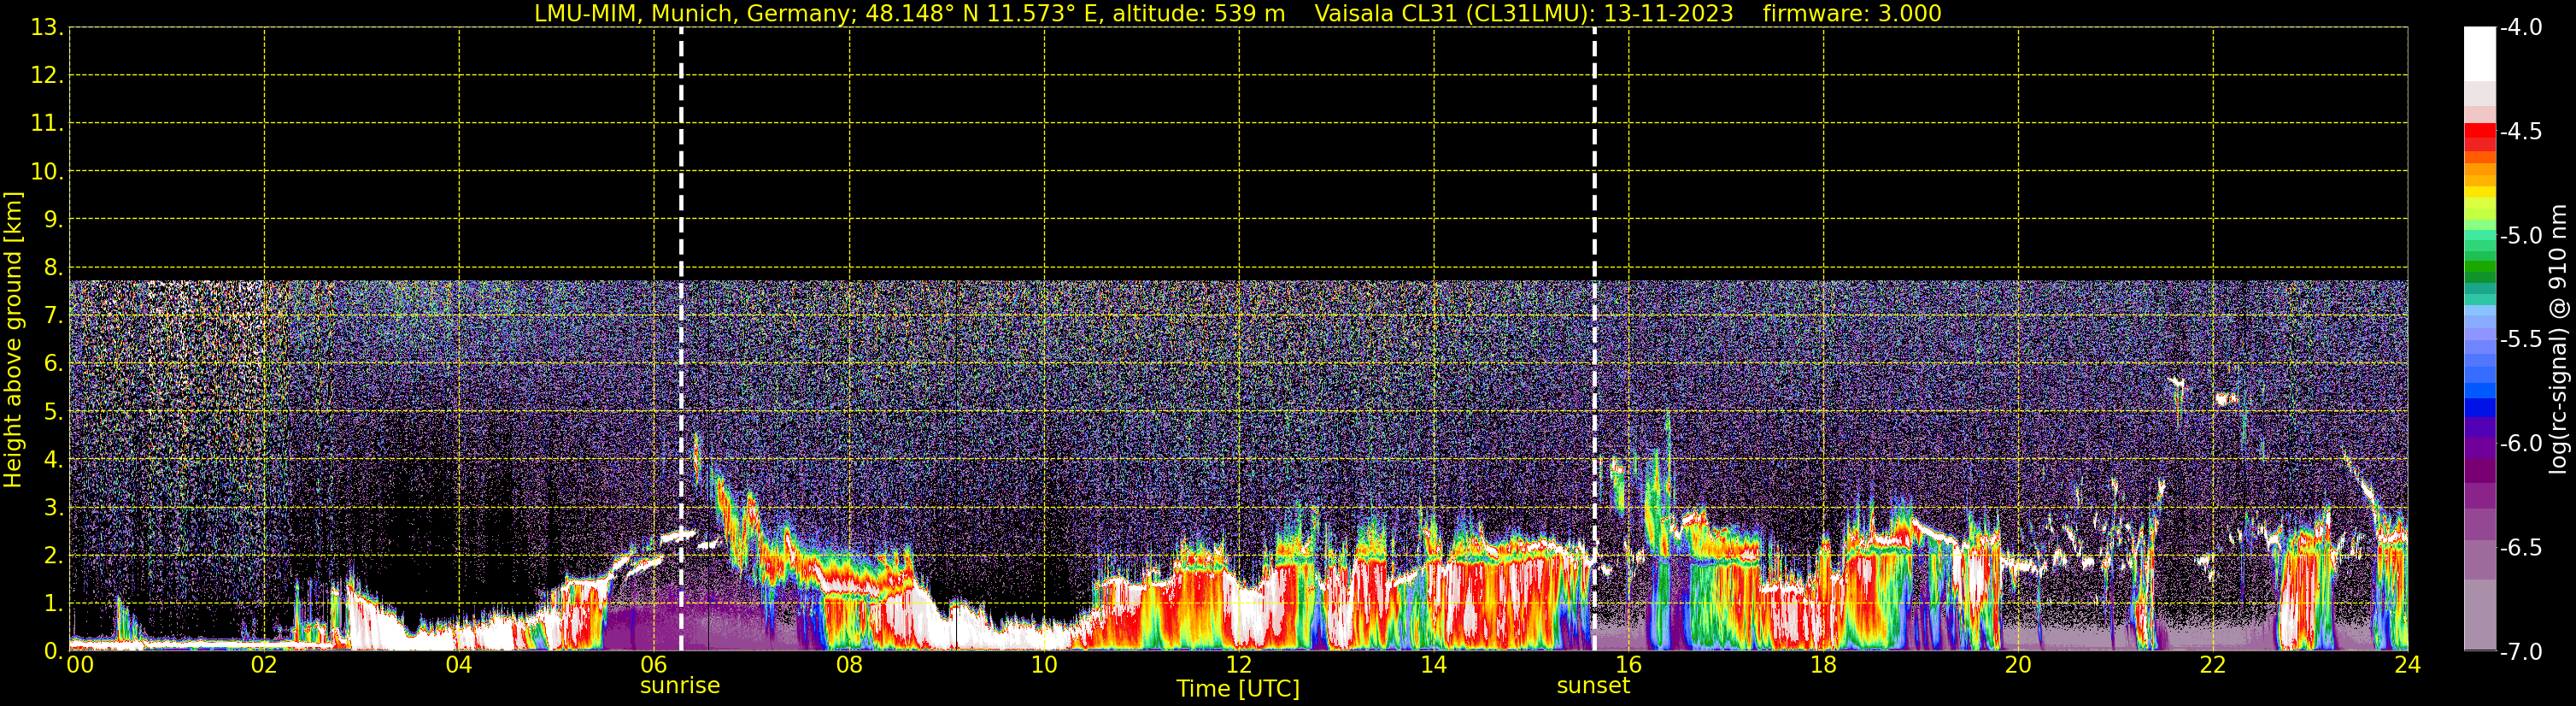The width and height of the screenshot is (2576, 706).
Task: Click the 16 tick label on the time axis
Action: [1629, 665]
